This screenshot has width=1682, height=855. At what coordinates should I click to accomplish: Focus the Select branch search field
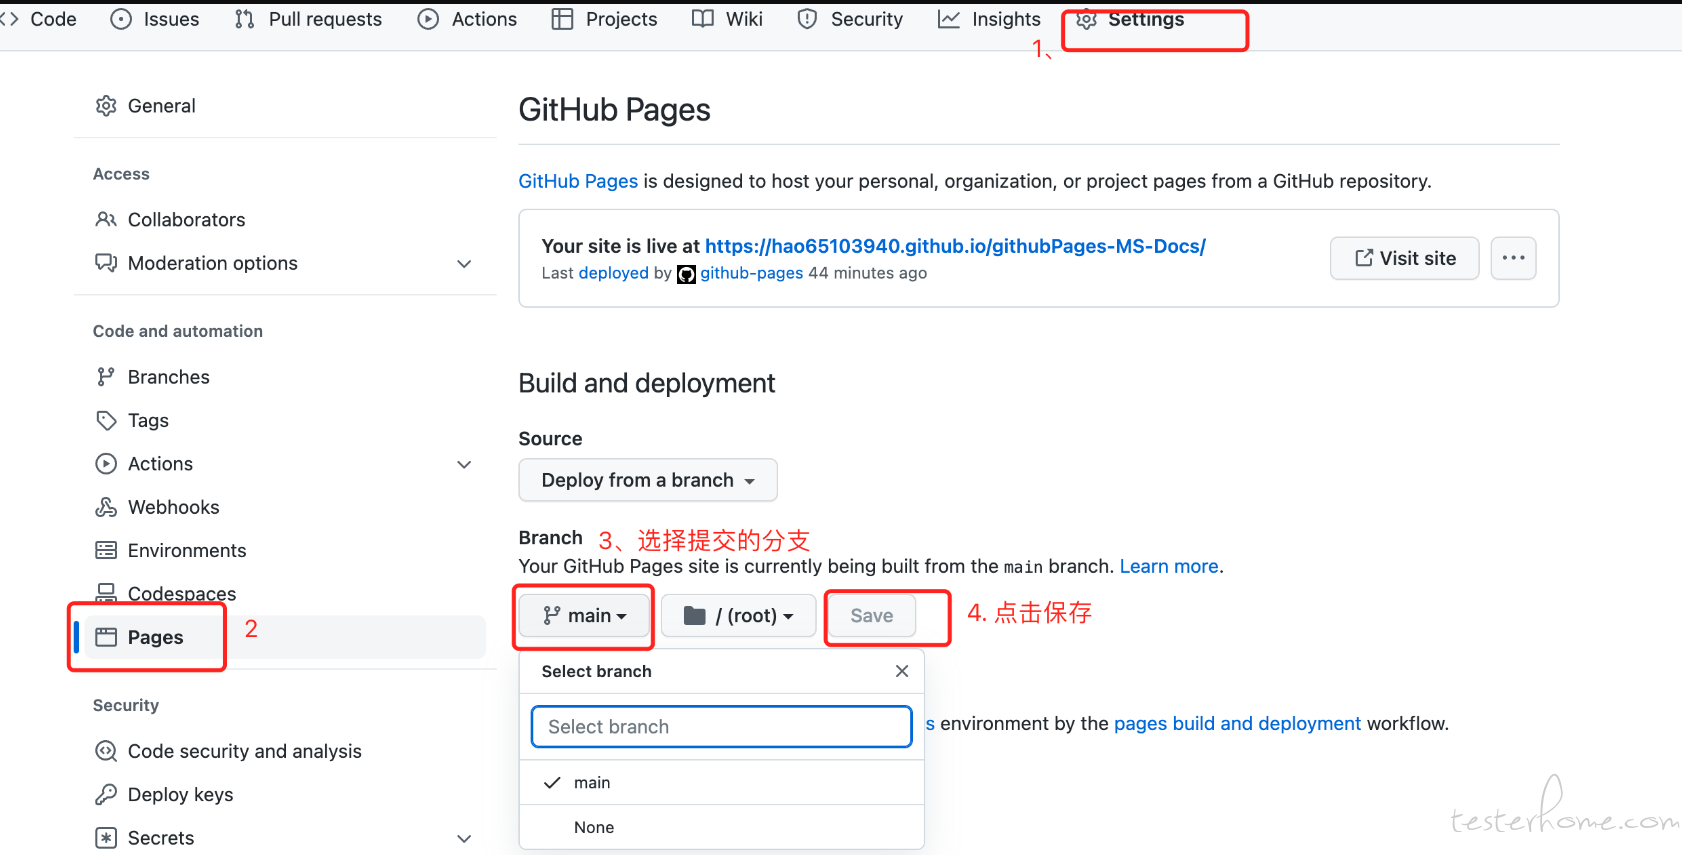[x=721, y=727]
